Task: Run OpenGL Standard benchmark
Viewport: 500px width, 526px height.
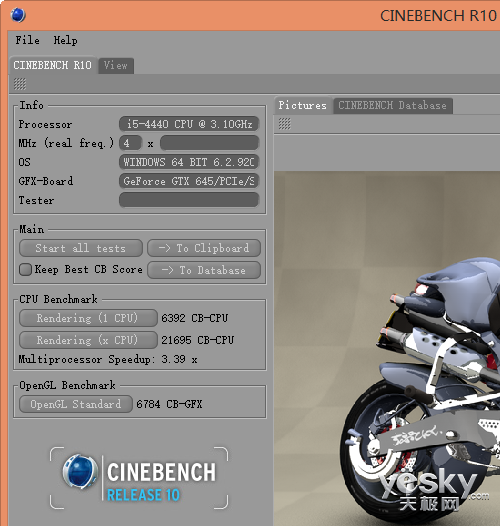Action: point(76,404)
